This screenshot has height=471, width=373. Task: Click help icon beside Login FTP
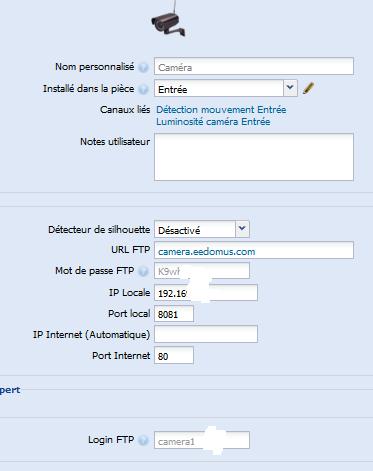pyautogui.click(x=143, y=441)
